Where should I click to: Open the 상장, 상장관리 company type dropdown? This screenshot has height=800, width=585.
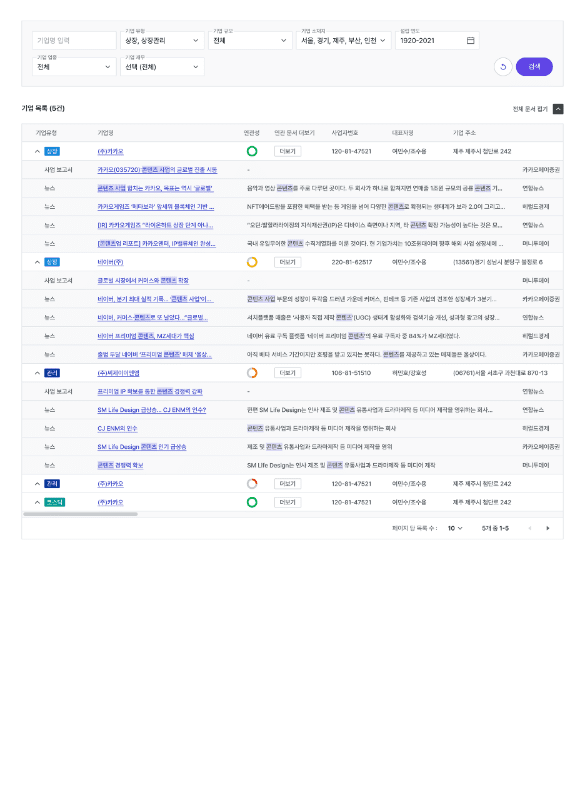pyautogui.click(x=162, y=40)
